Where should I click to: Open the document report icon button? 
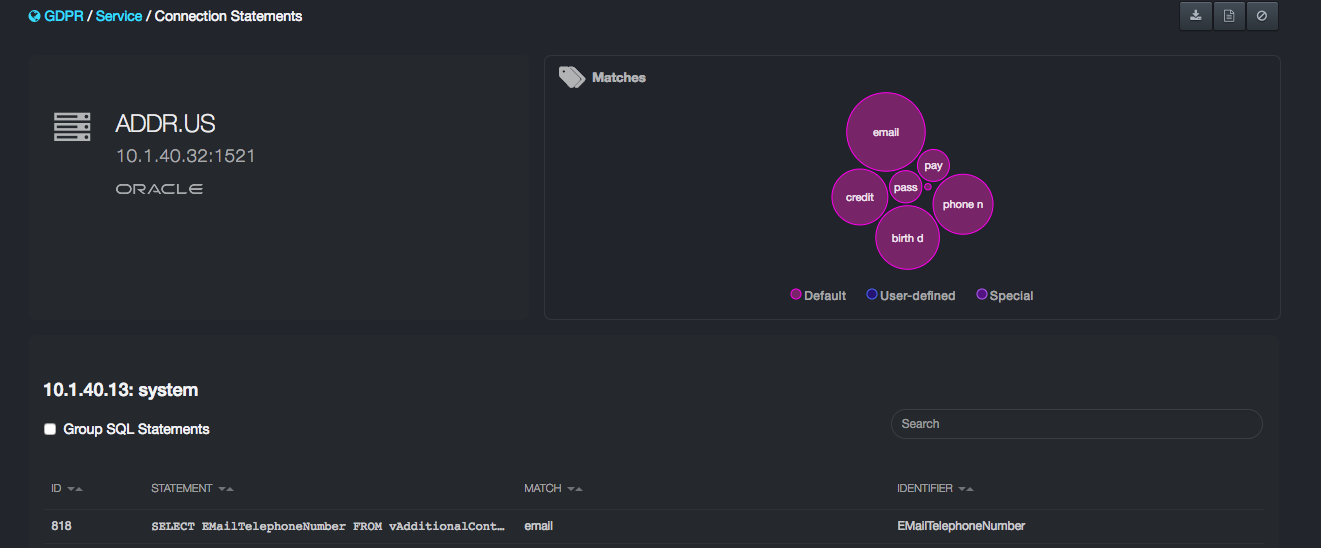pos(1229,16)
